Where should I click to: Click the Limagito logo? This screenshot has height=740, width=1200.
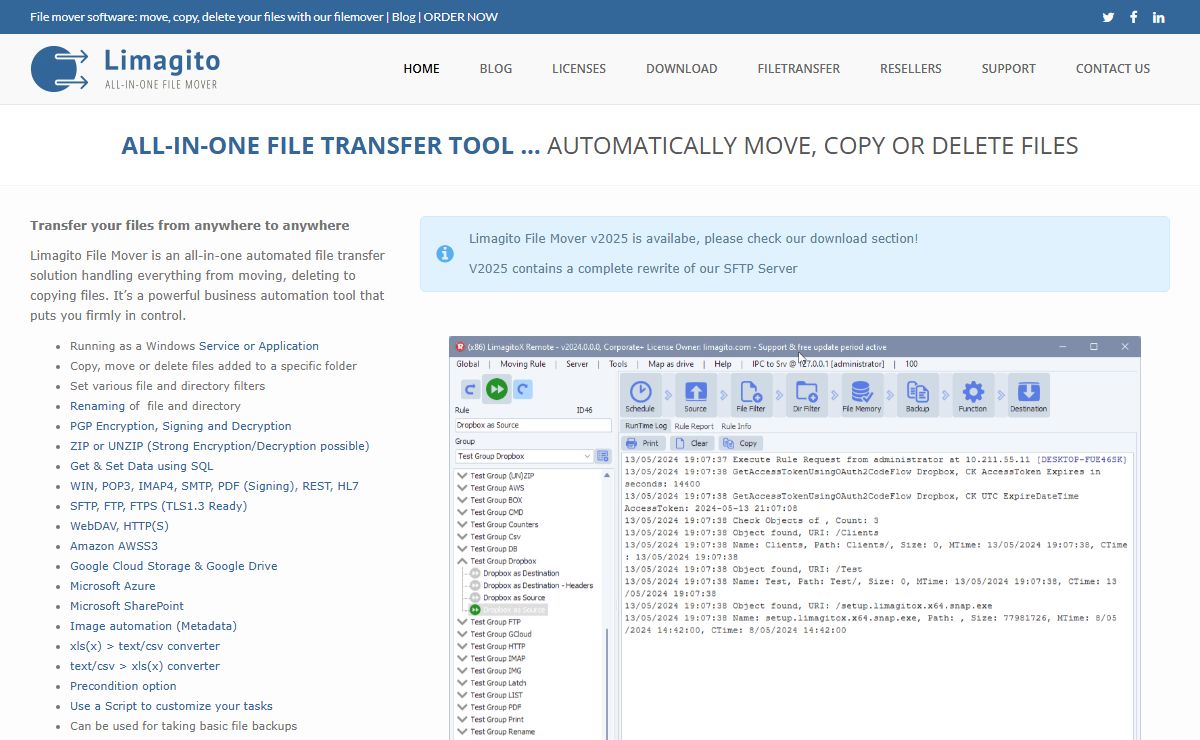125,69
